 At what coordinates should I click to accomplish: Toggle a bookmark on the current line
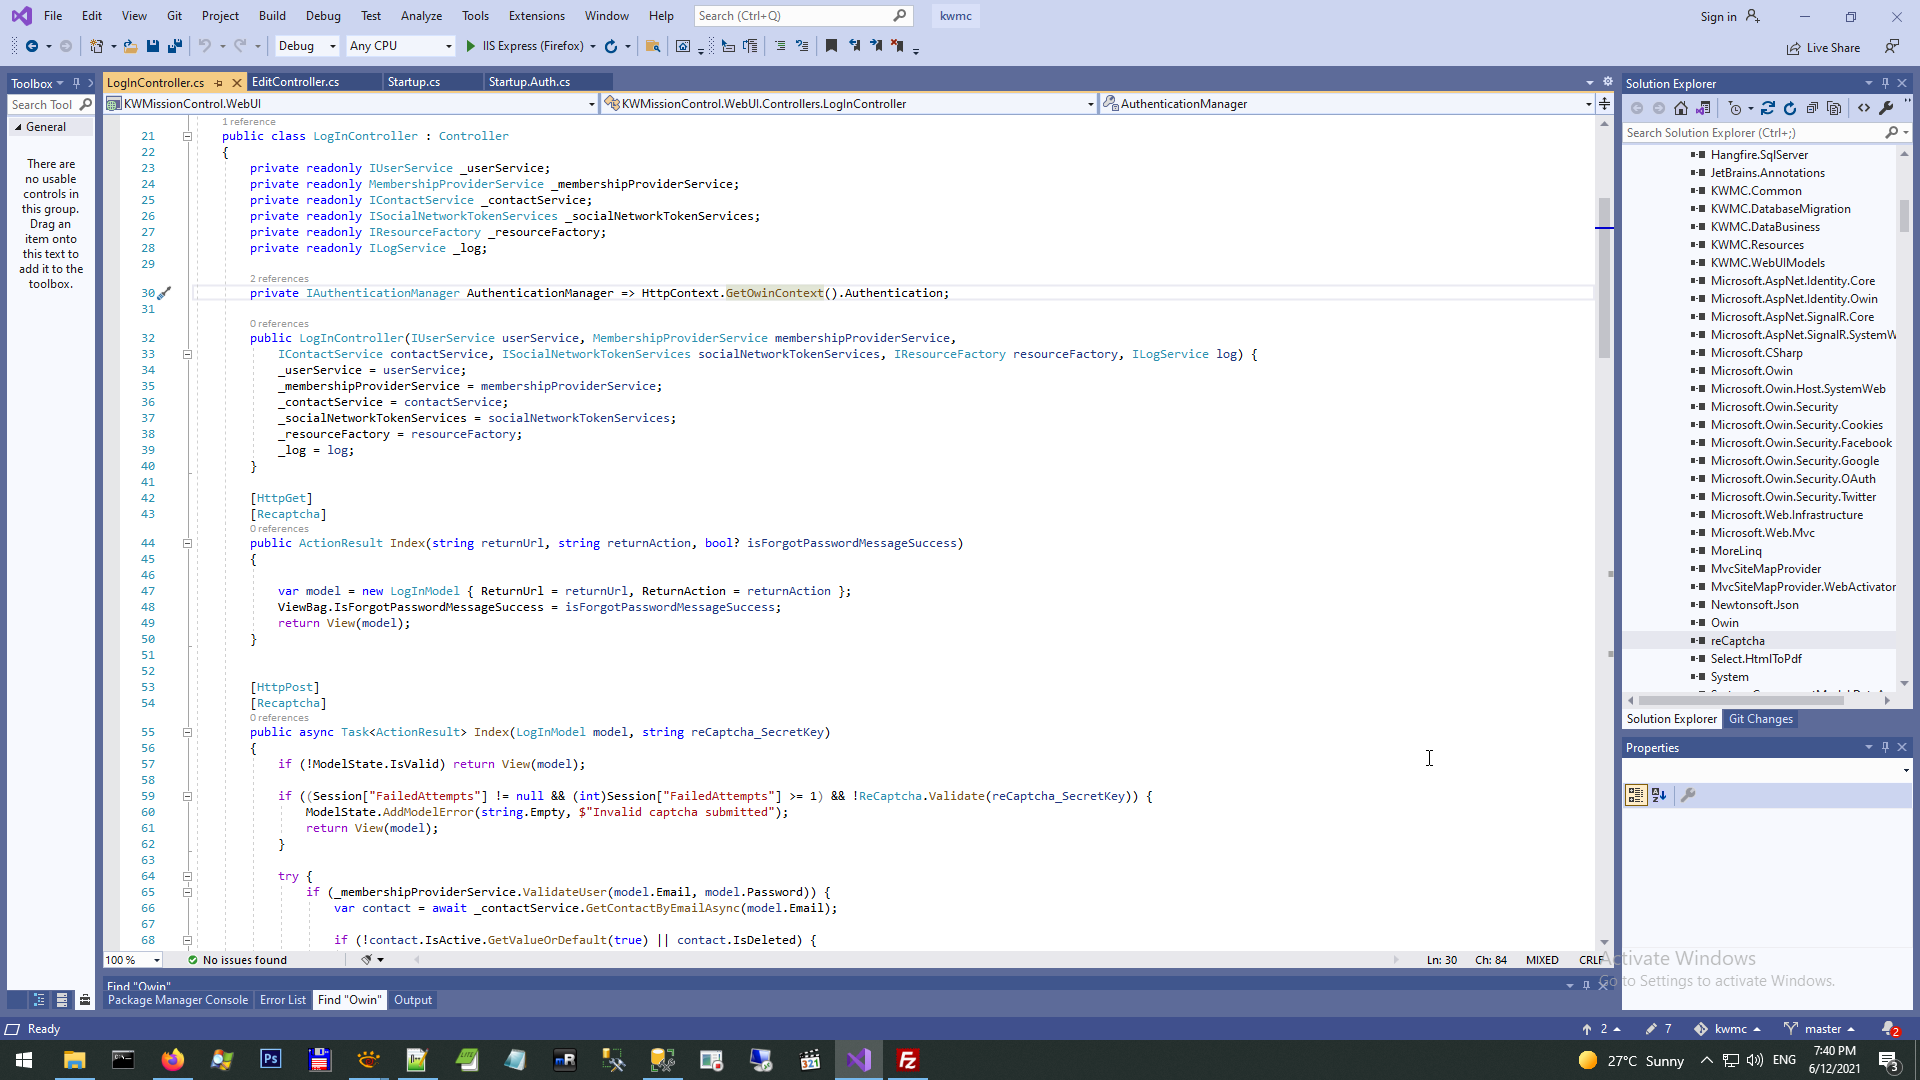click(x=831, y=46)
